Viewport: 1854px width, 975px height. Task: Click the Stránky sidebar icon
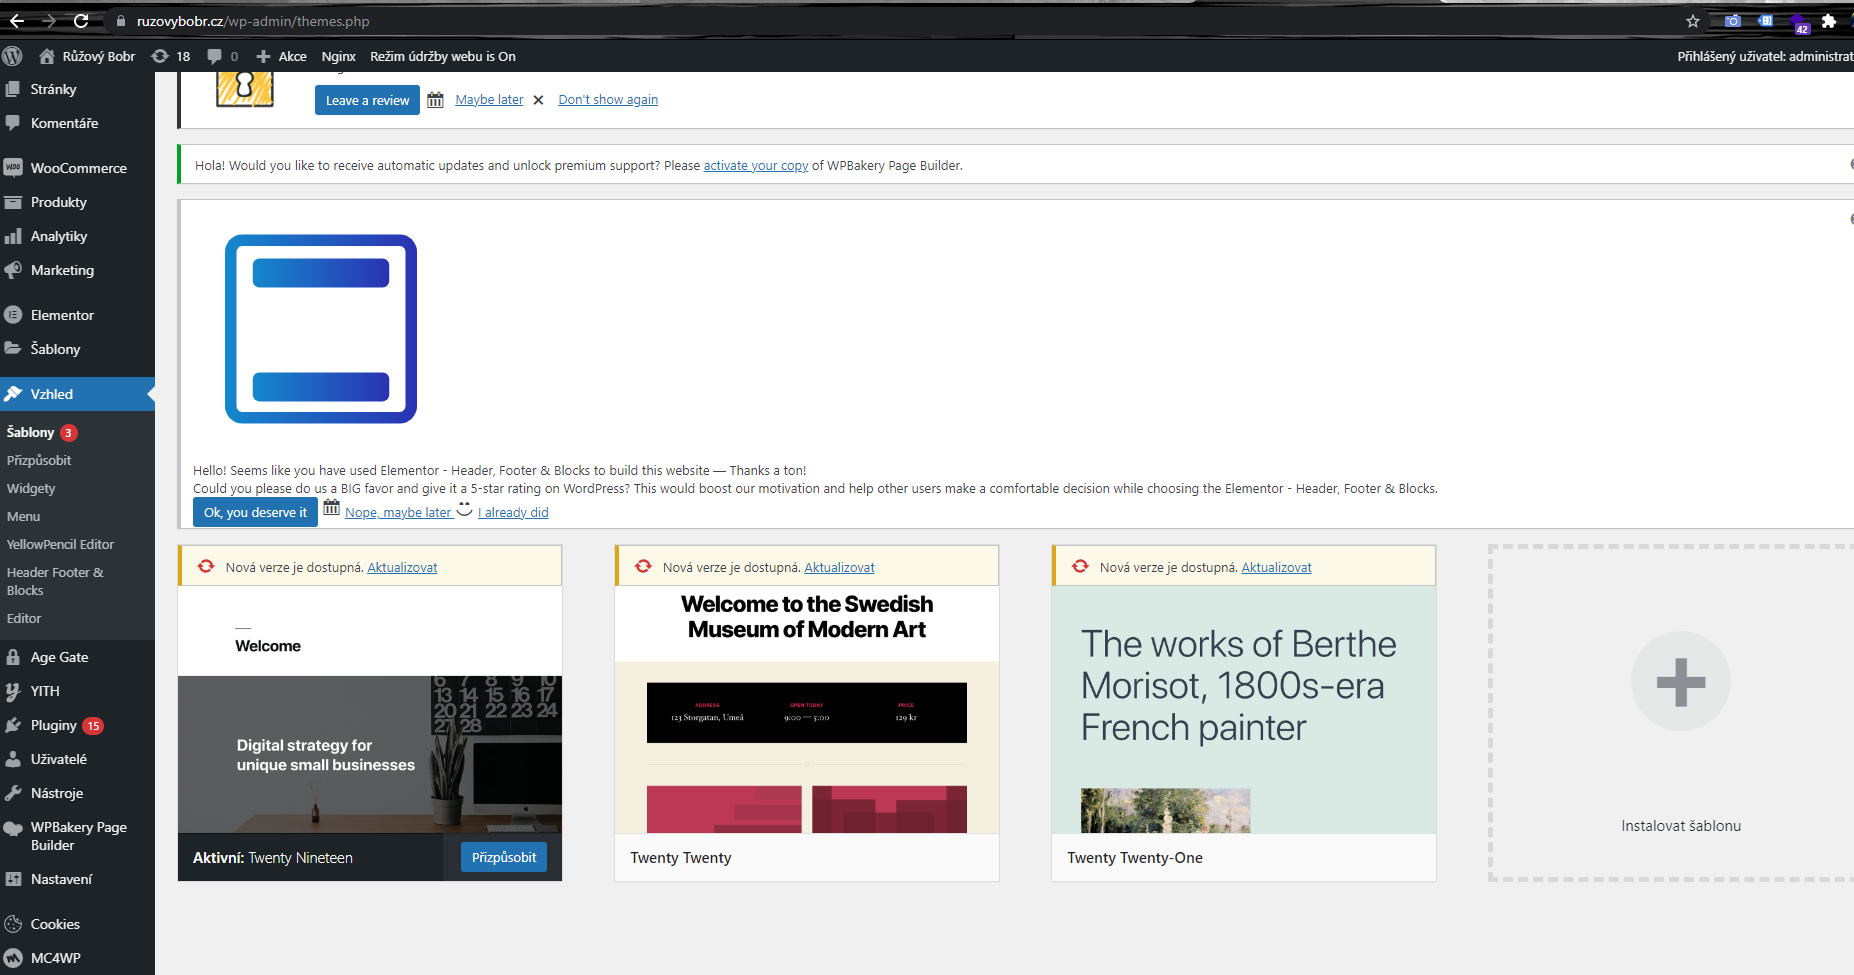pyautogui.click(x=13, y=89)
